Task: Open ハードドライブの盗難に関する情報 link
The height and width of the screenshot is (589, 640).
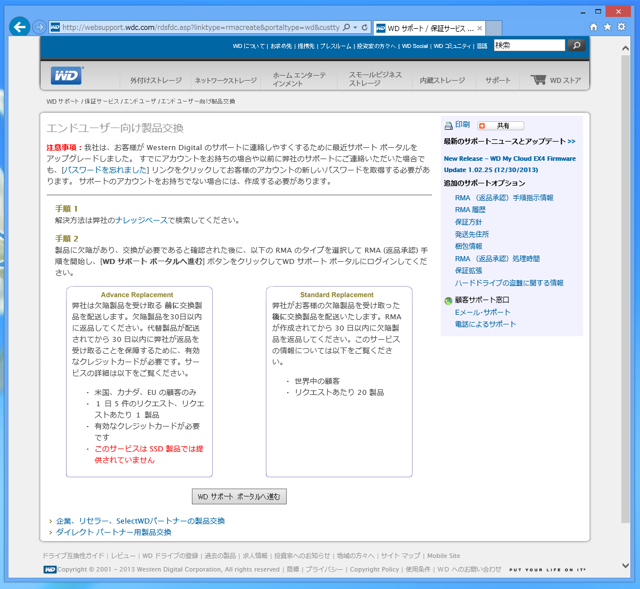Action: (x=509, y=283)
